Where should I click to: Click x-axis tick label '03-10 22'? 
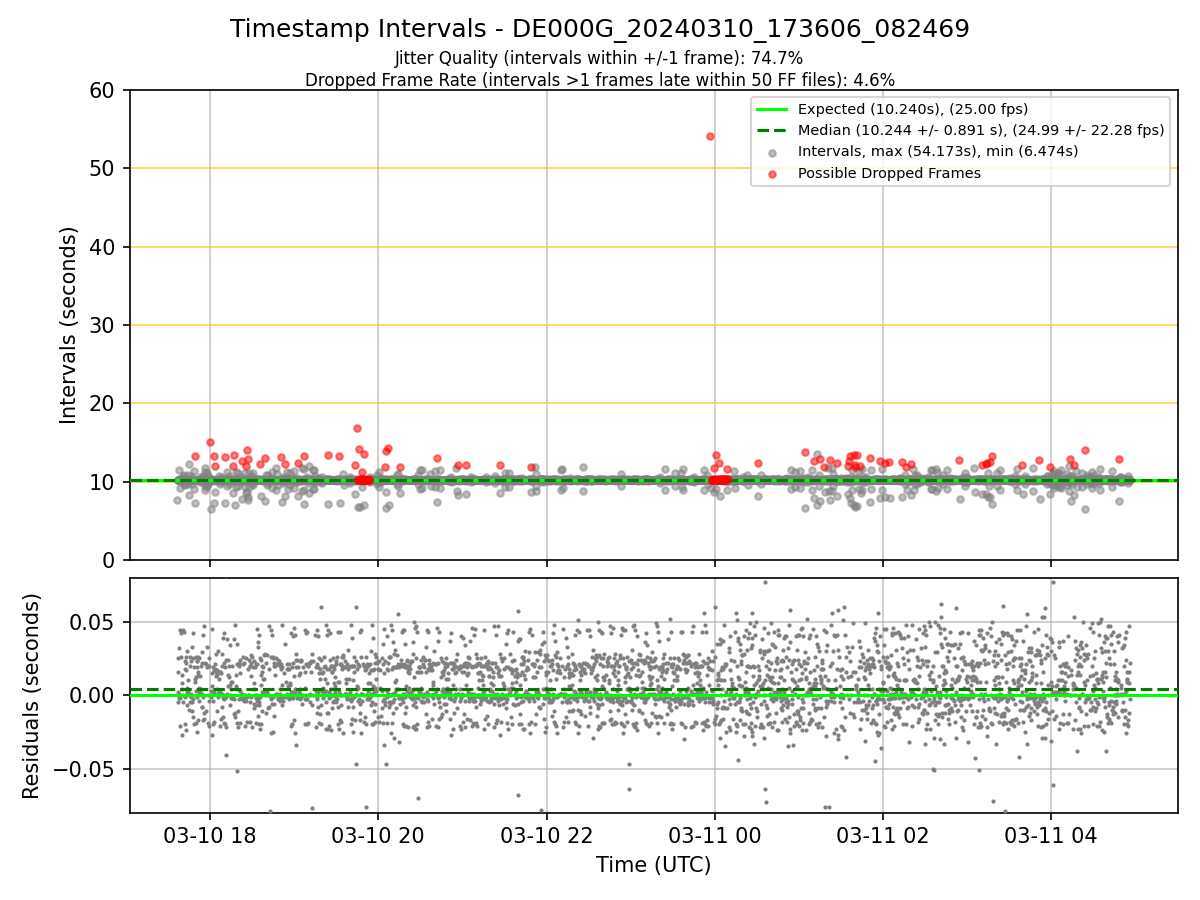[x=546, y=834]
